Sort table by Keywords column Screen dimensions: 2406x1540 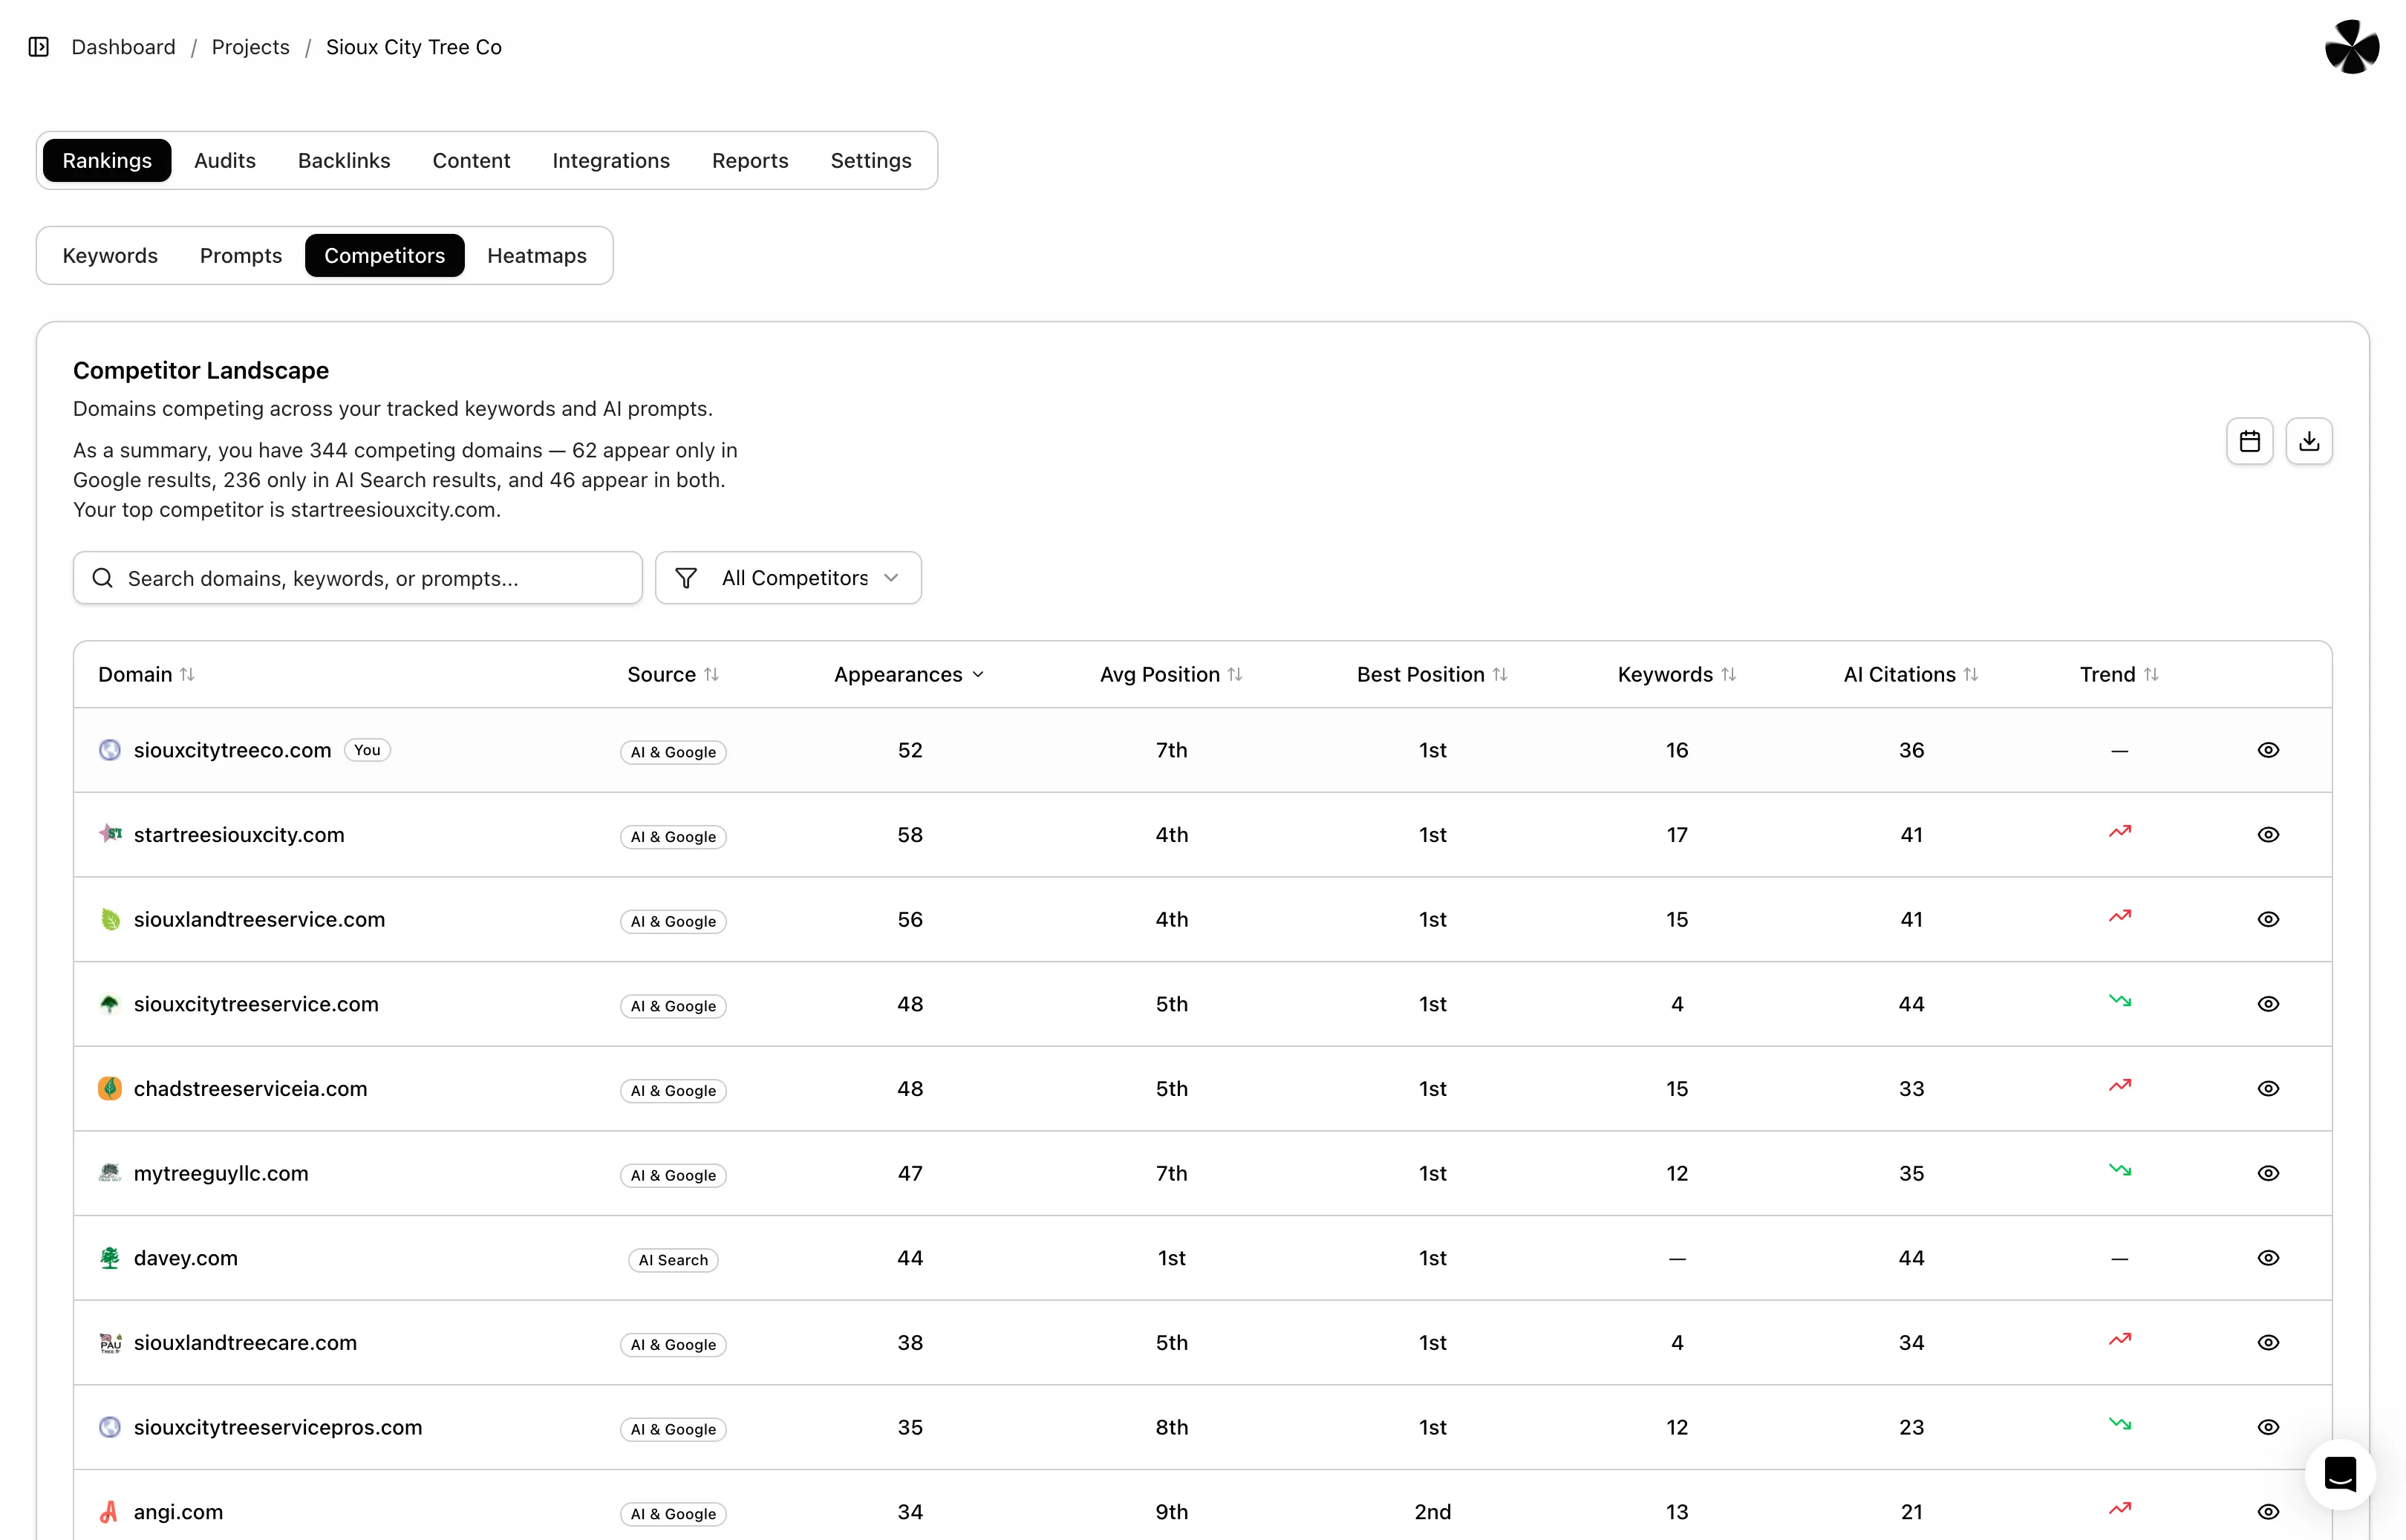[x=1677, y=675]
